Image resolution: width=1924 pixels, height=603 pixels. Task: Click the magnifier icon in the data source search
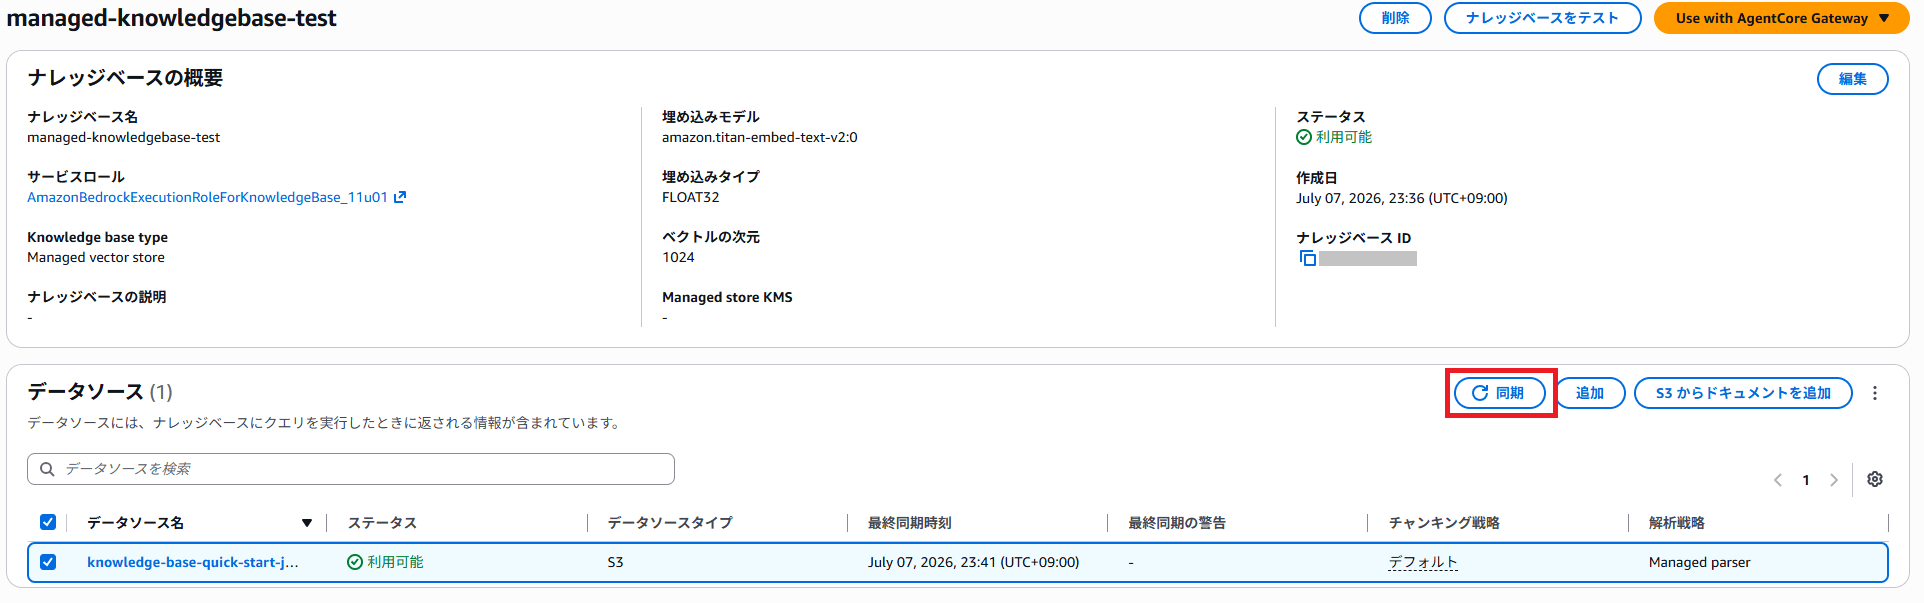(x=47, y=469)
